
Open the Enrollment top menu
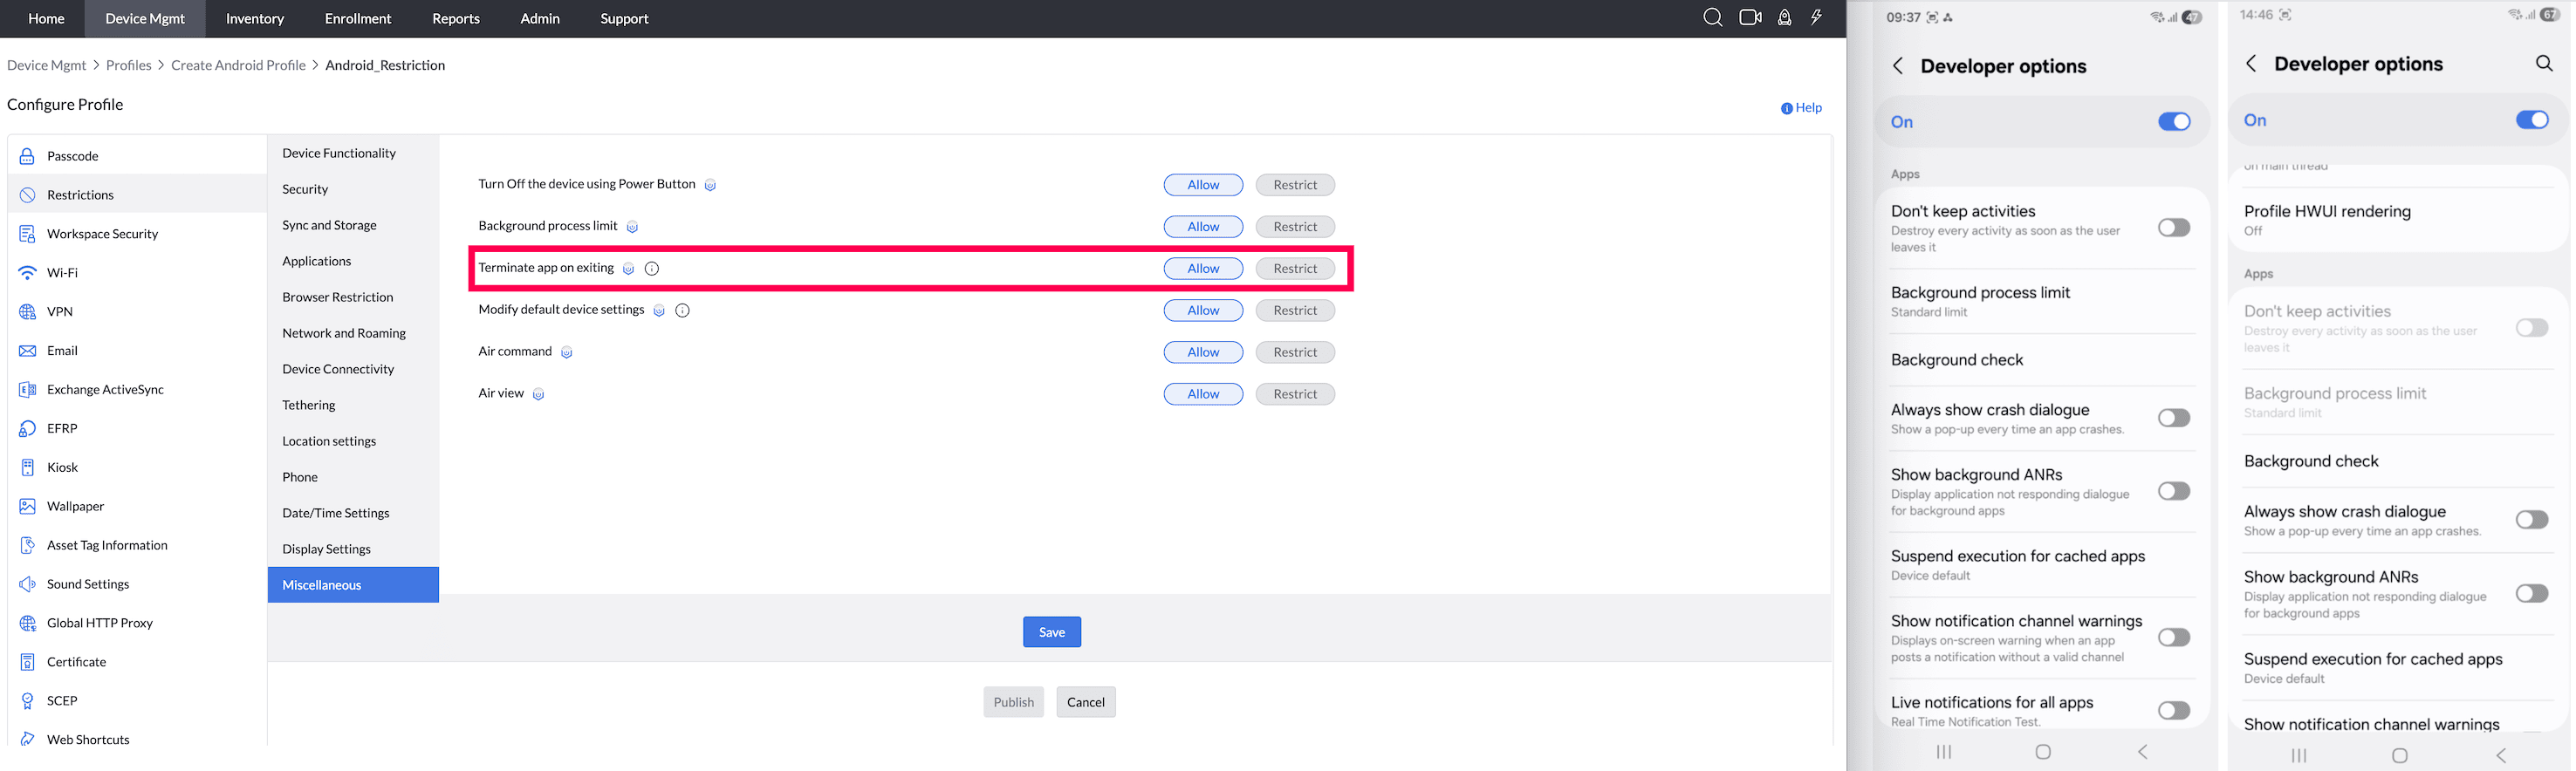[x=358, y=18]
